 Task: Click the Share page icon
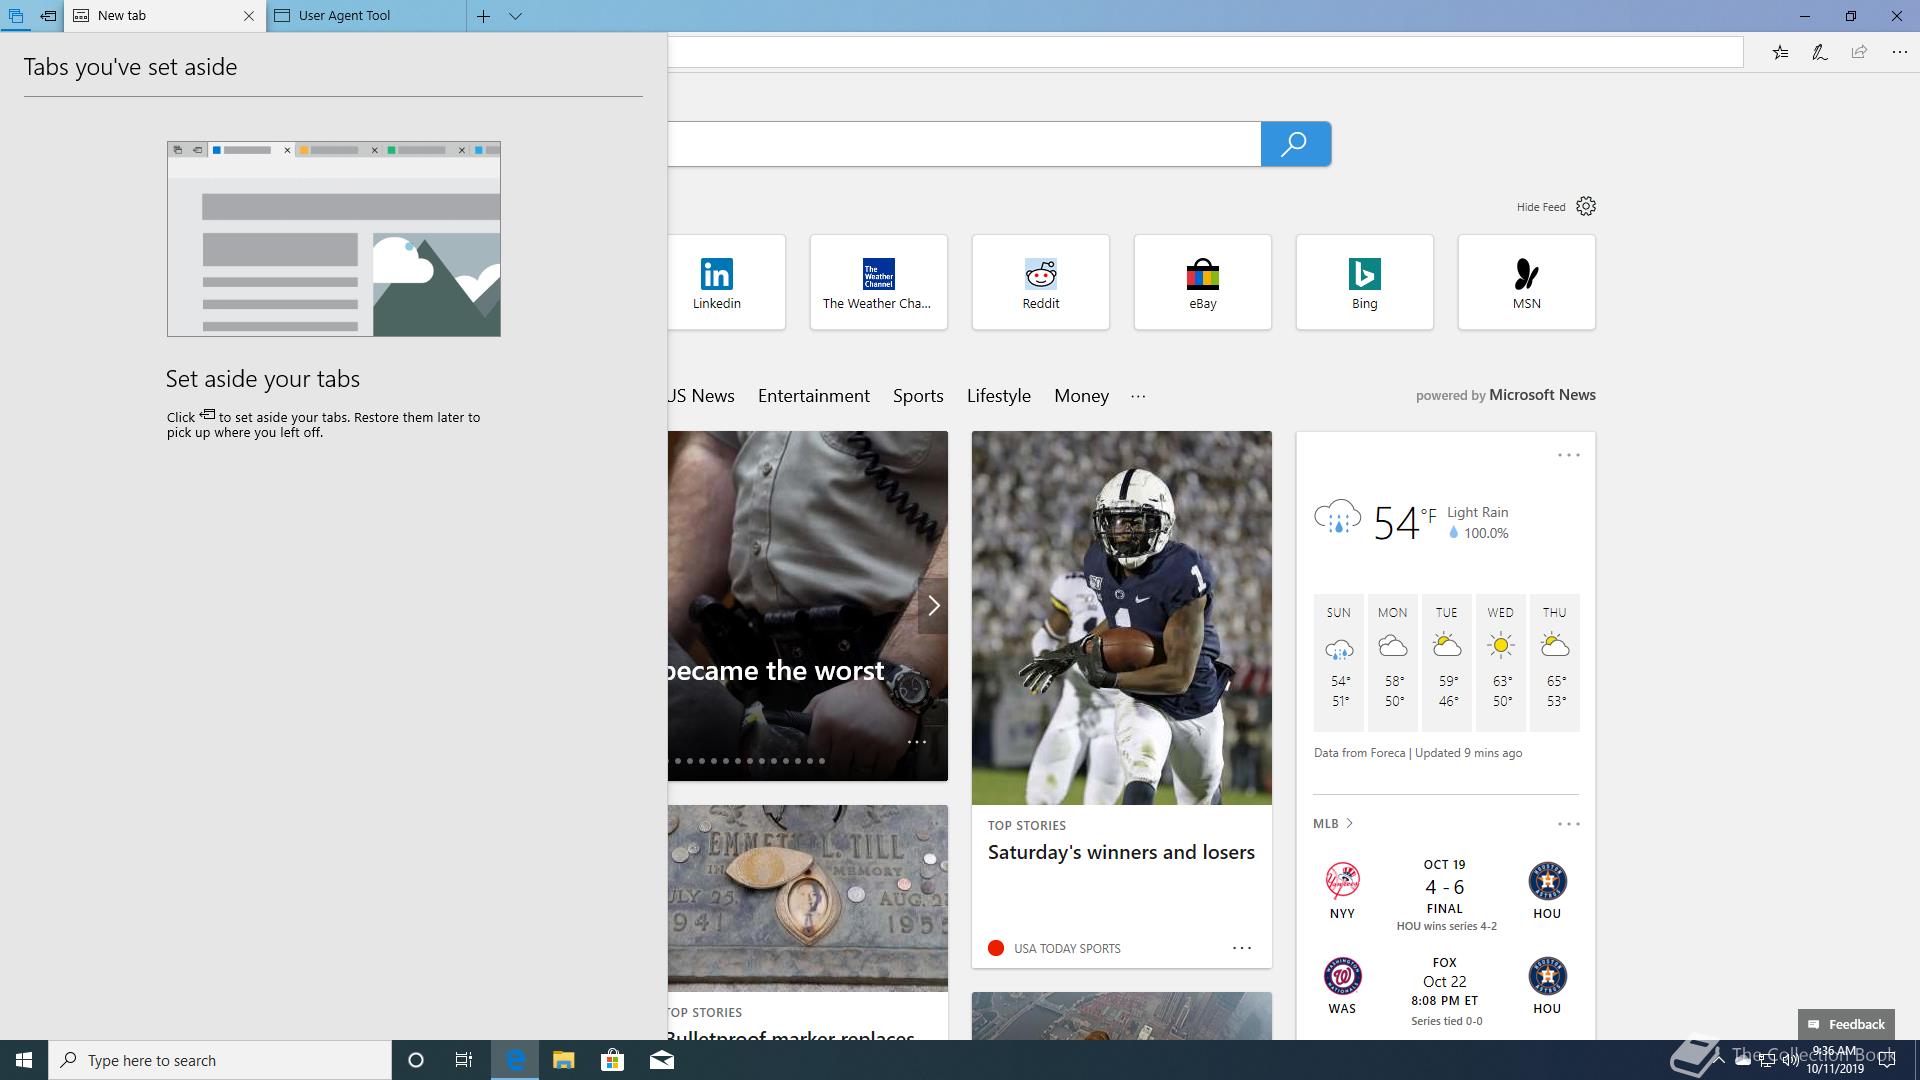[1859, 52]
